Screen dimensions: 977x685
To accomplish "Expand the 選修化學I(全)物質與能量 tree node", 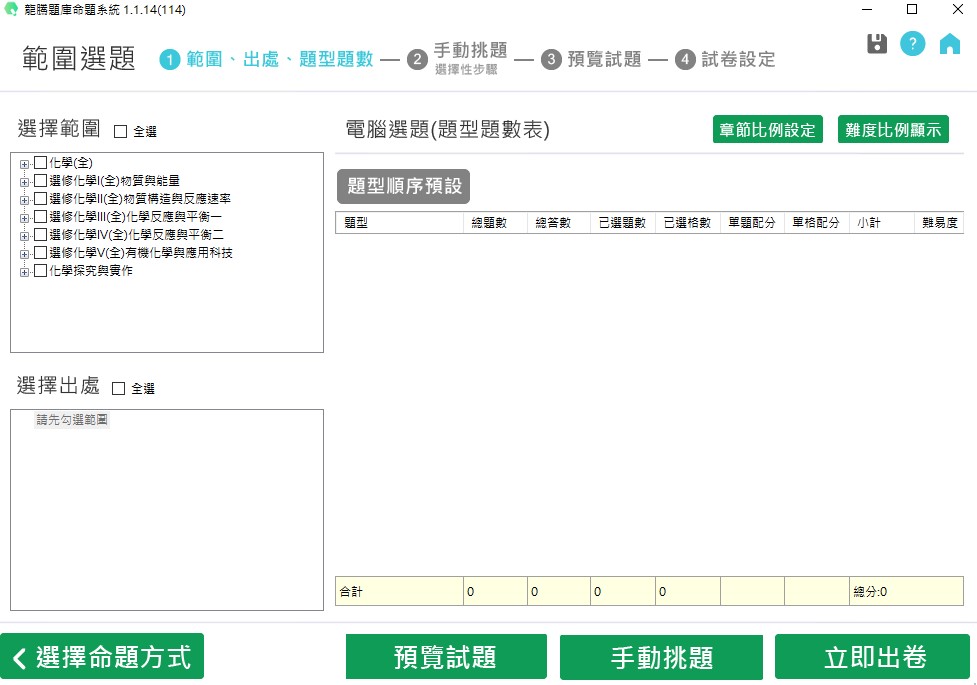I will click(24, 182).
